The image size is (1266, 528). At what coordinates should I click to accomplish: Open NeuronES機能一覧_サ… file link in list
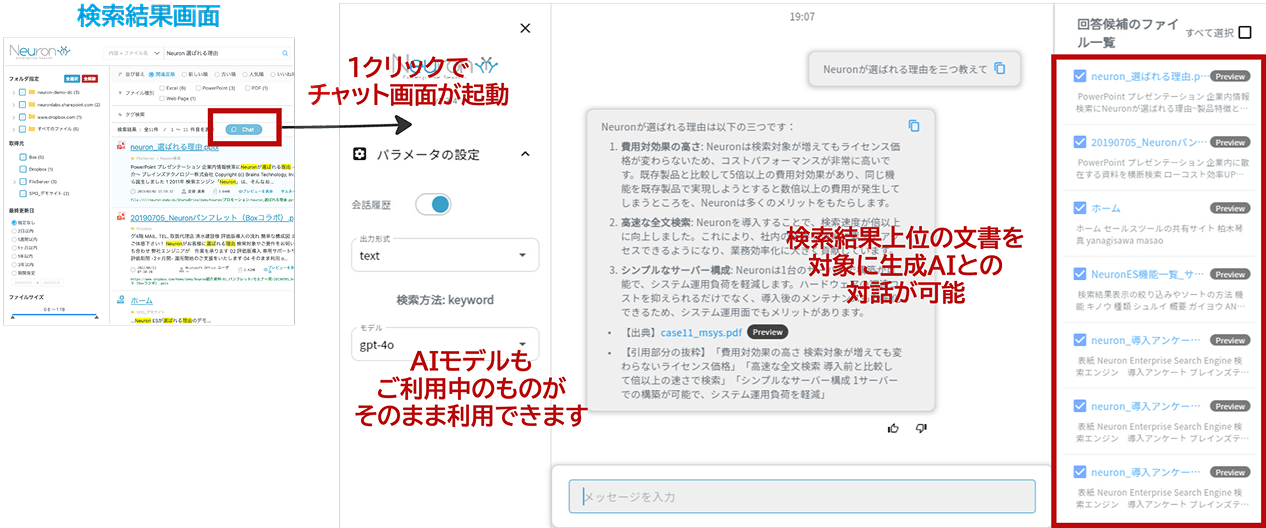pos(1148,274)
